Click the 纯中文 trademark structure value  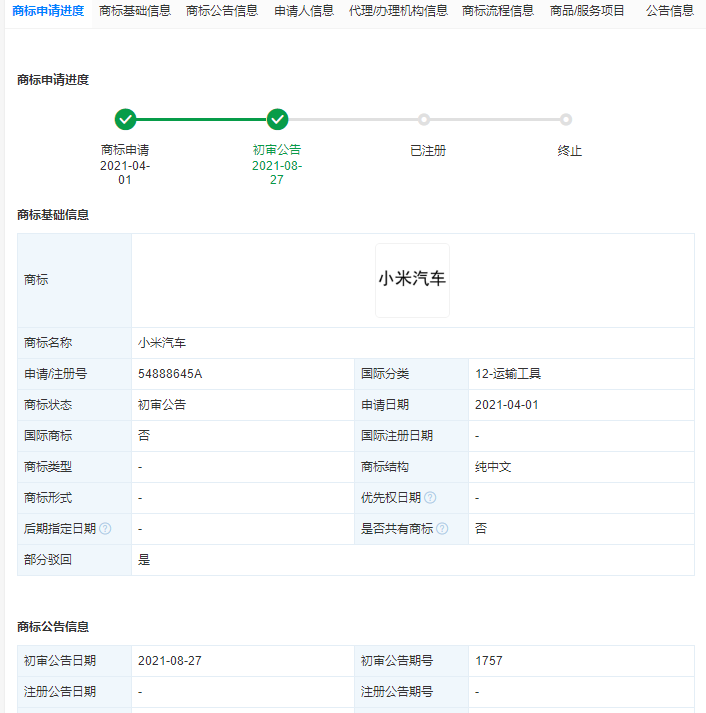point(493,467)
